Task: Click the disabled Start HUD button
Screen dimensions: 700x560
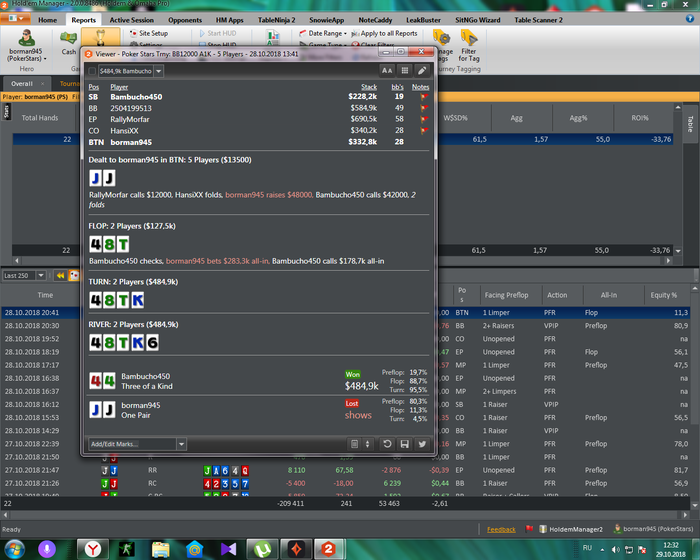Action: (217, 33)
